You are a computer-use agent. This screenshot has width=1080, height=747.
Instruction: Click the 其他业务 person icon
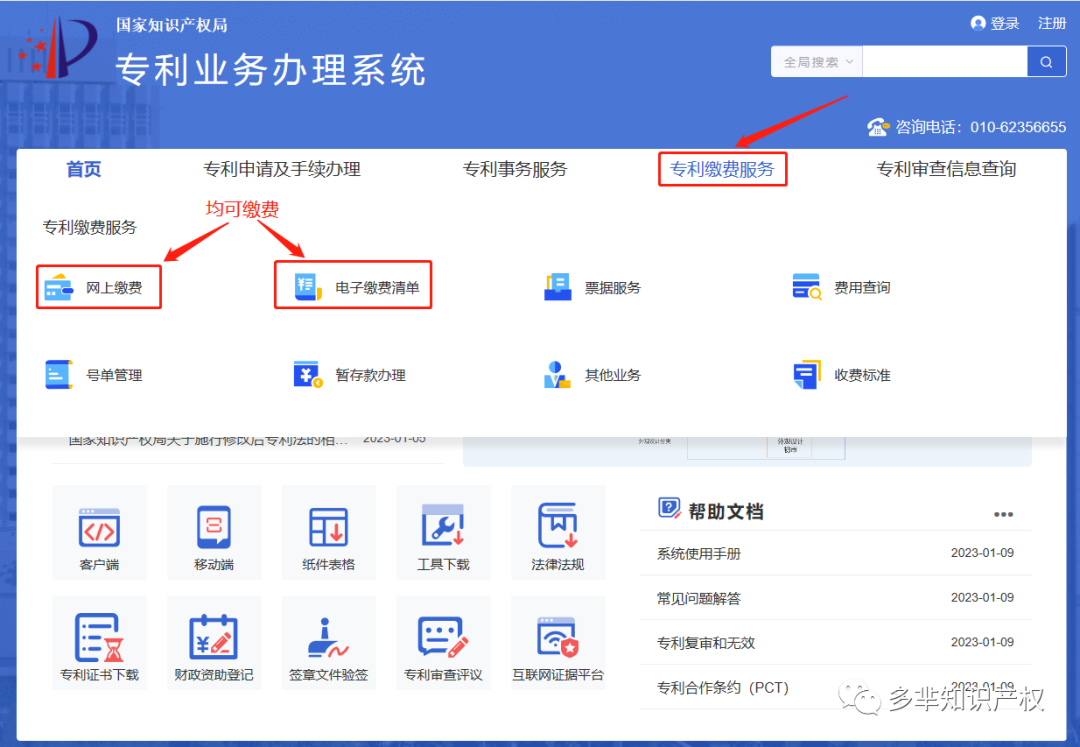click(x=557, y=375)
